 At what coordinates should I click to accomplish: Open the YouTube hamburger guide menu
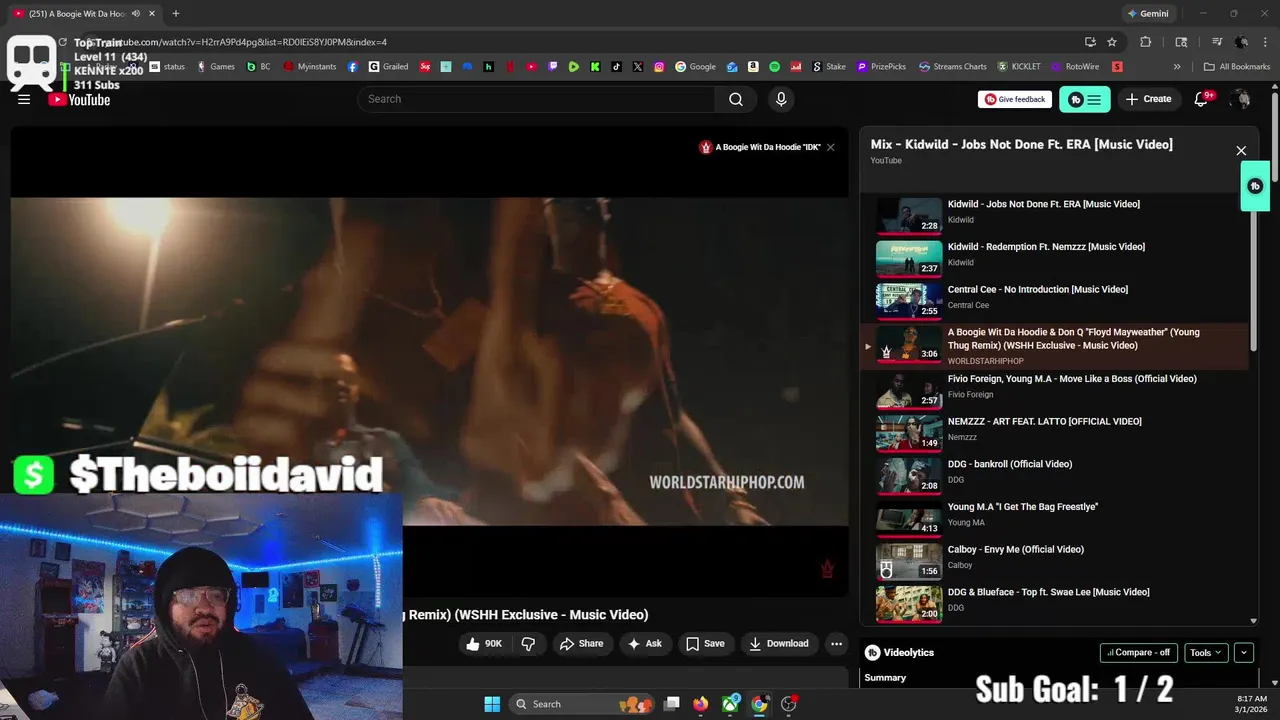[24, 99]
